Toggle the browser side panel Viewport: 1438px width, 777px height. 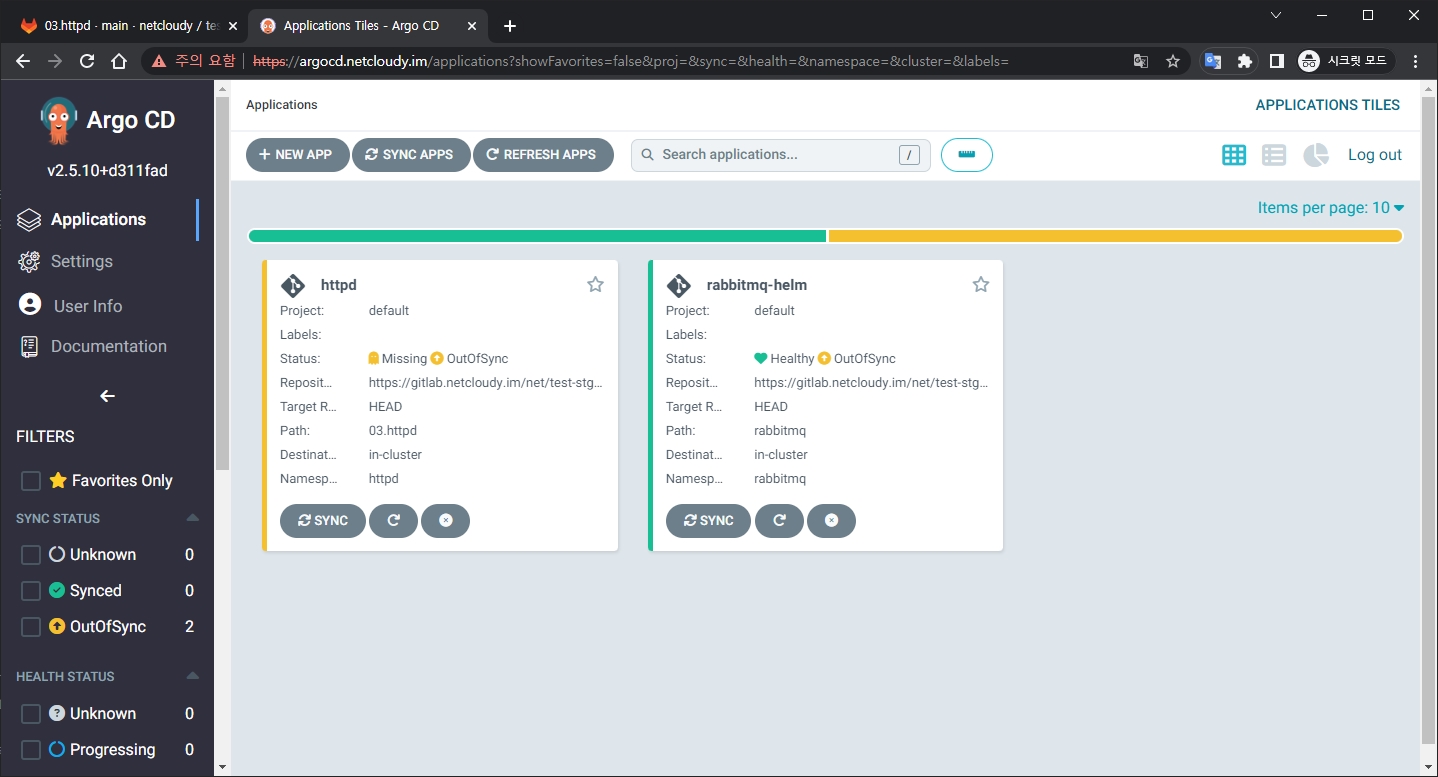[x=1276, y=61]
